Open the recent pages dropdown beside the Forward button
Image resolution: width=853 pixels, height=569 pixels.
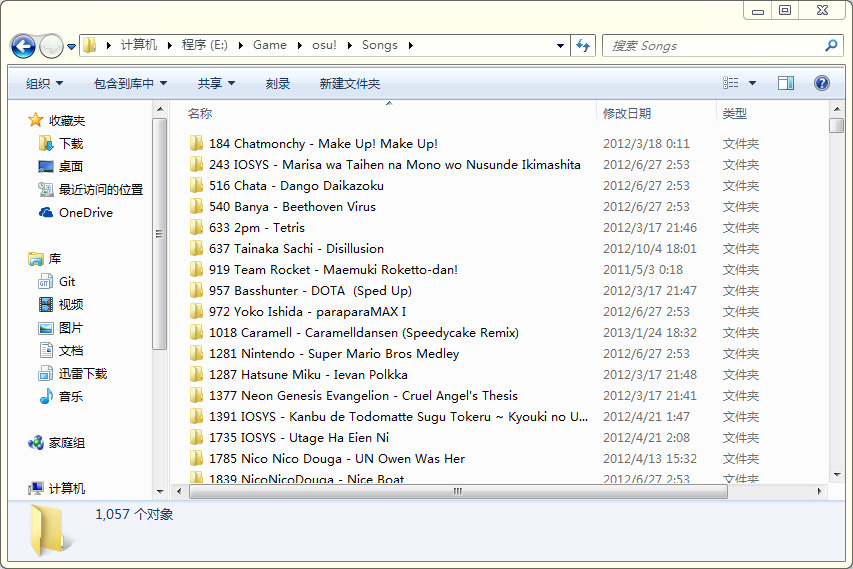(71, 47)
